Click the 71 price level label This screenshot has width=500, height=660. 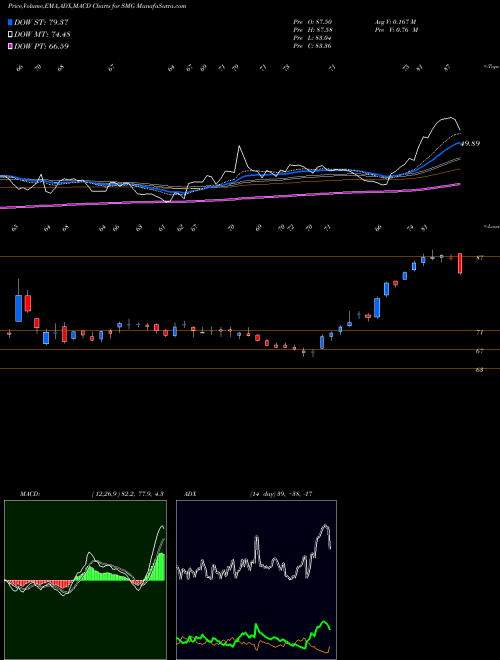(x=479, y=333)
